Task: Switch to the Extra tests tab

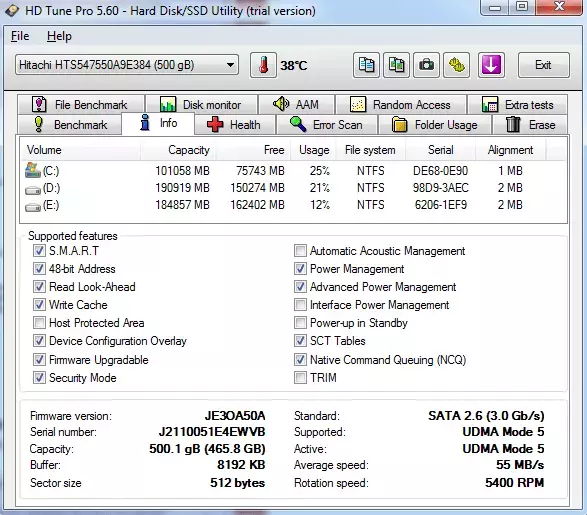Action: point(517,104)
